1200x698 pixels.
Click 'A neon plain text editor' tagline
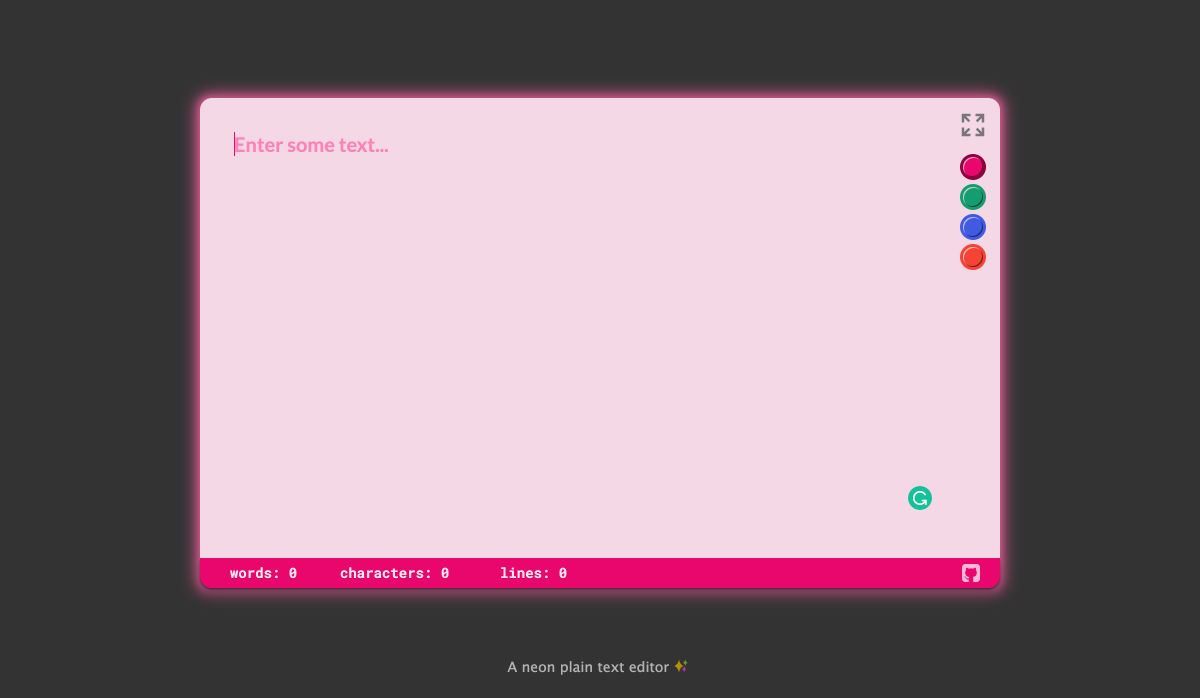(x=587, y=667)
